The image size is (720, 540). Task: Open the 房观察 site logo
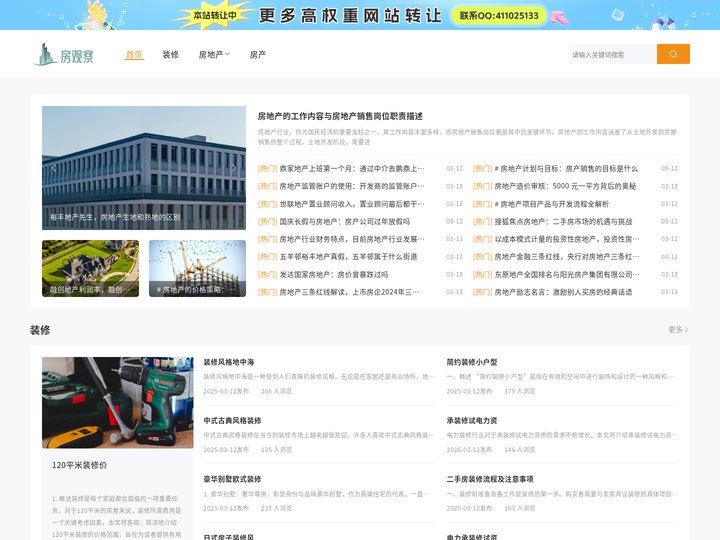(x=64, y=55)
